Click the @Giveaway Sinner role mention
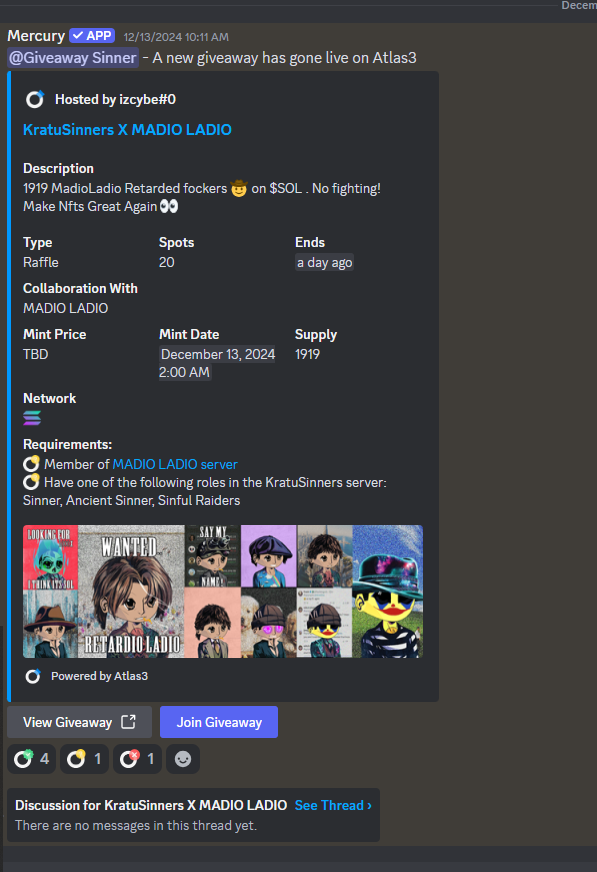Screen dimensions: 597x872 (x=73, y=58)
